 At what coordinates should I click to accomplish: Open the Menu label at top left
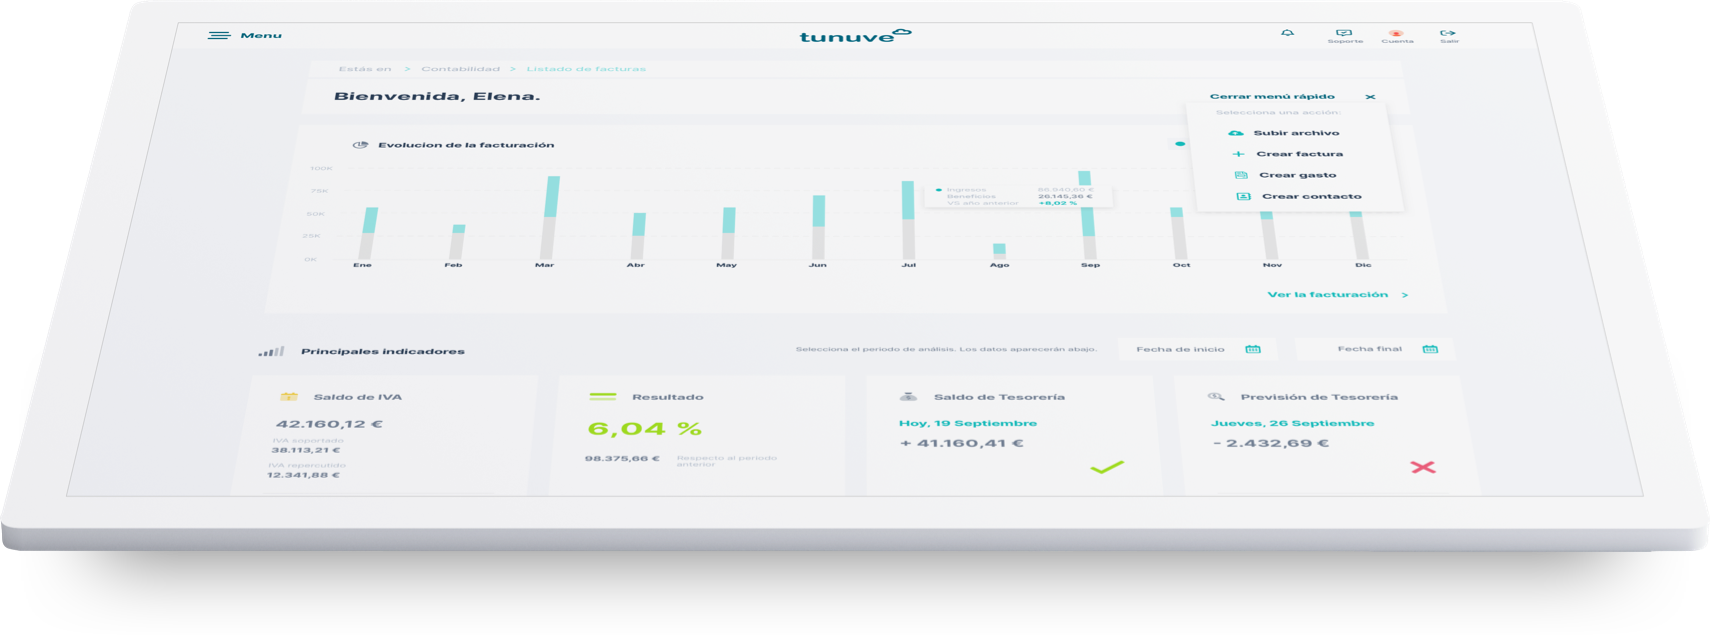261,36
